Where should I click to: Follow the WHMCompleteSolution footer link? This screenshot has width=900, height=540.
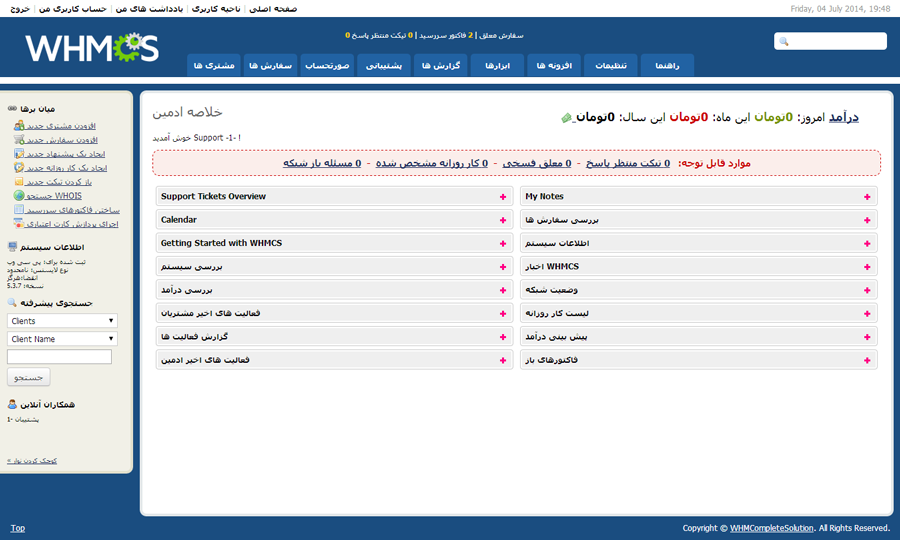(x=772, y=528)
